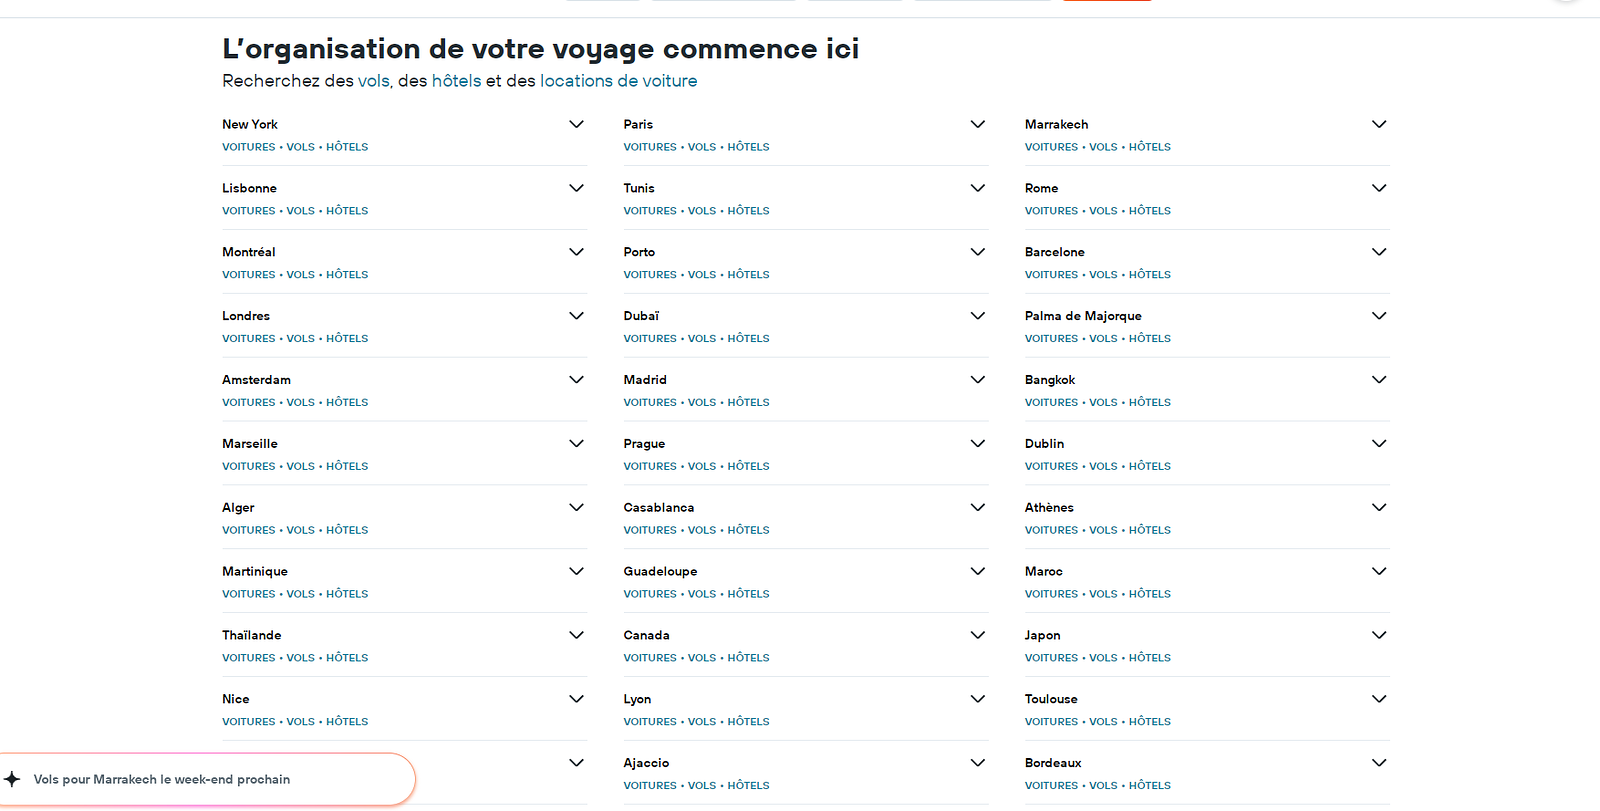This screenshot has width=1600, height=811.
Task: Expand the Amsterdam chevron
Action: click(577, 380)
